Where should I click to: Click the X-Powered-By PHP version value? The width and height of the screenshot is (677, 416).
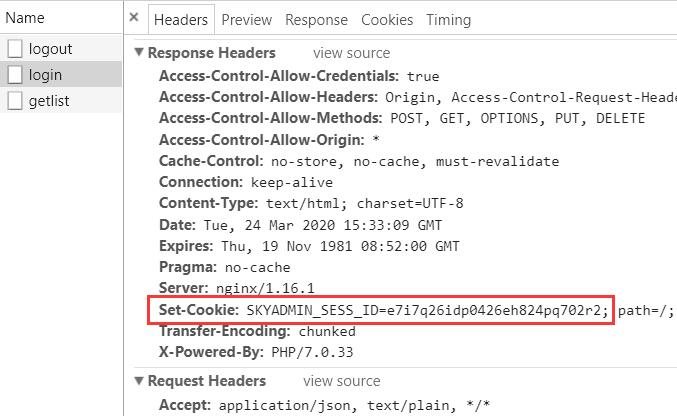[x=312, y=352]
